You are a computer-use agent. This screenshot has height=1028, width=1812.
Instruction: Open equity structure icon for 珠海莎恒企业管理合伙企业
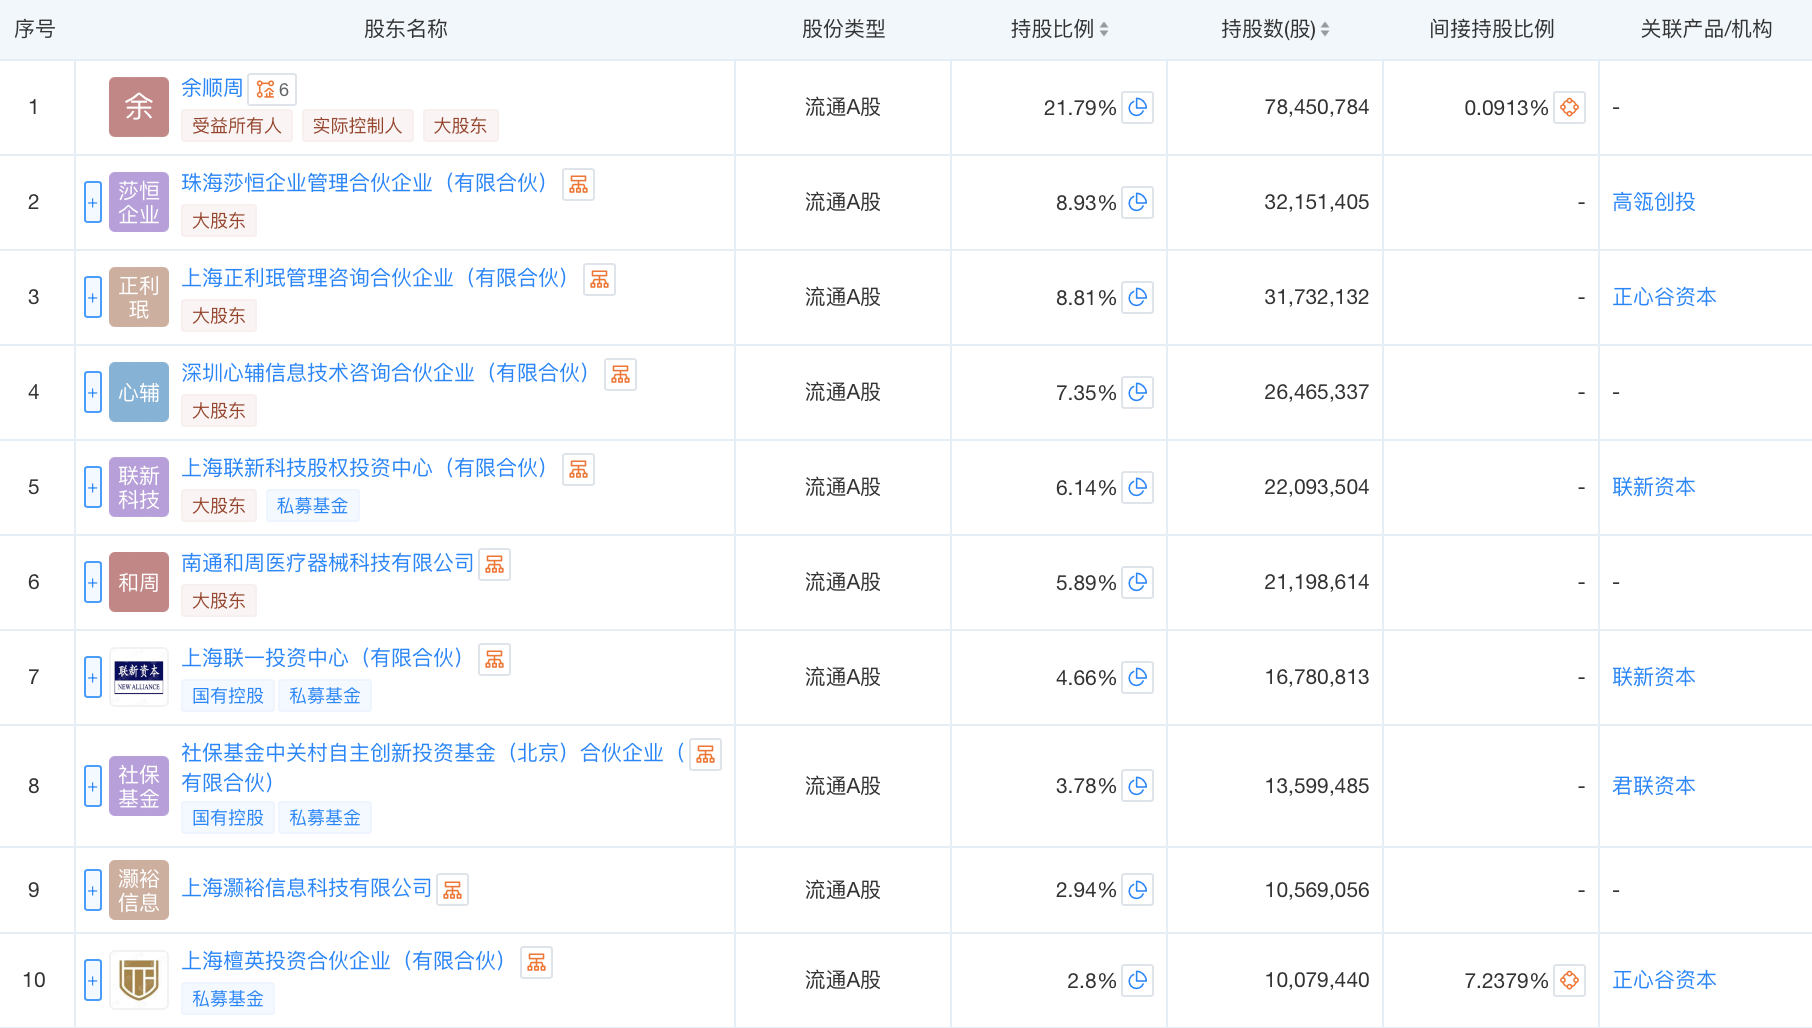pyautogui.click(x=578, y=185)
